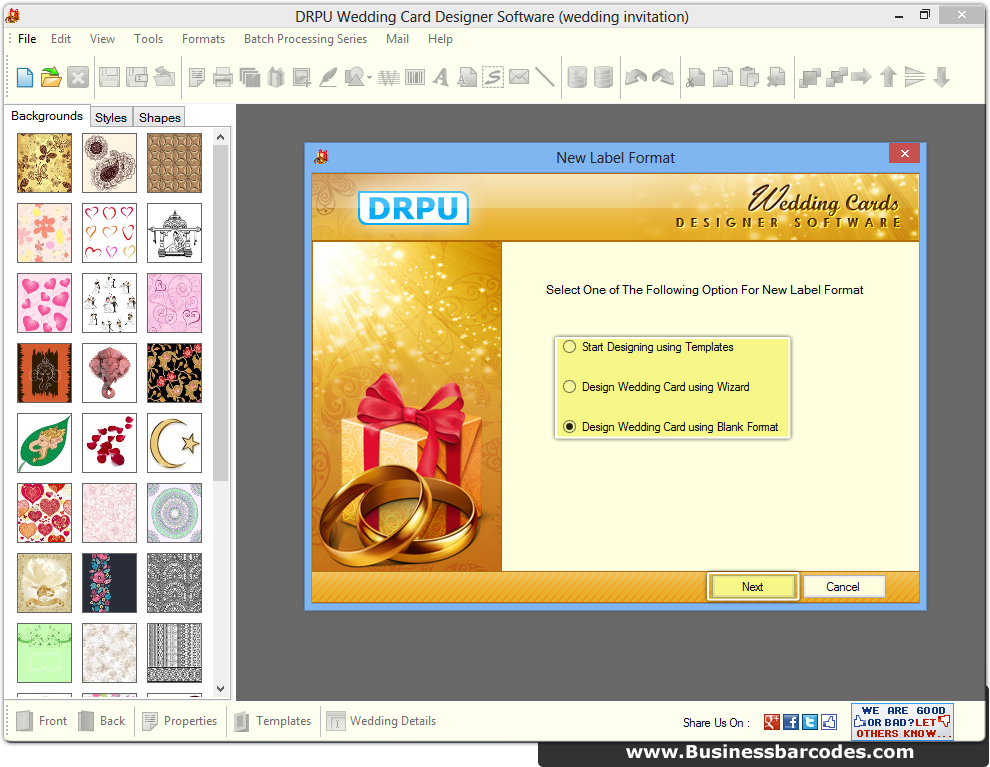Click the Back card side button

(102, 721)
